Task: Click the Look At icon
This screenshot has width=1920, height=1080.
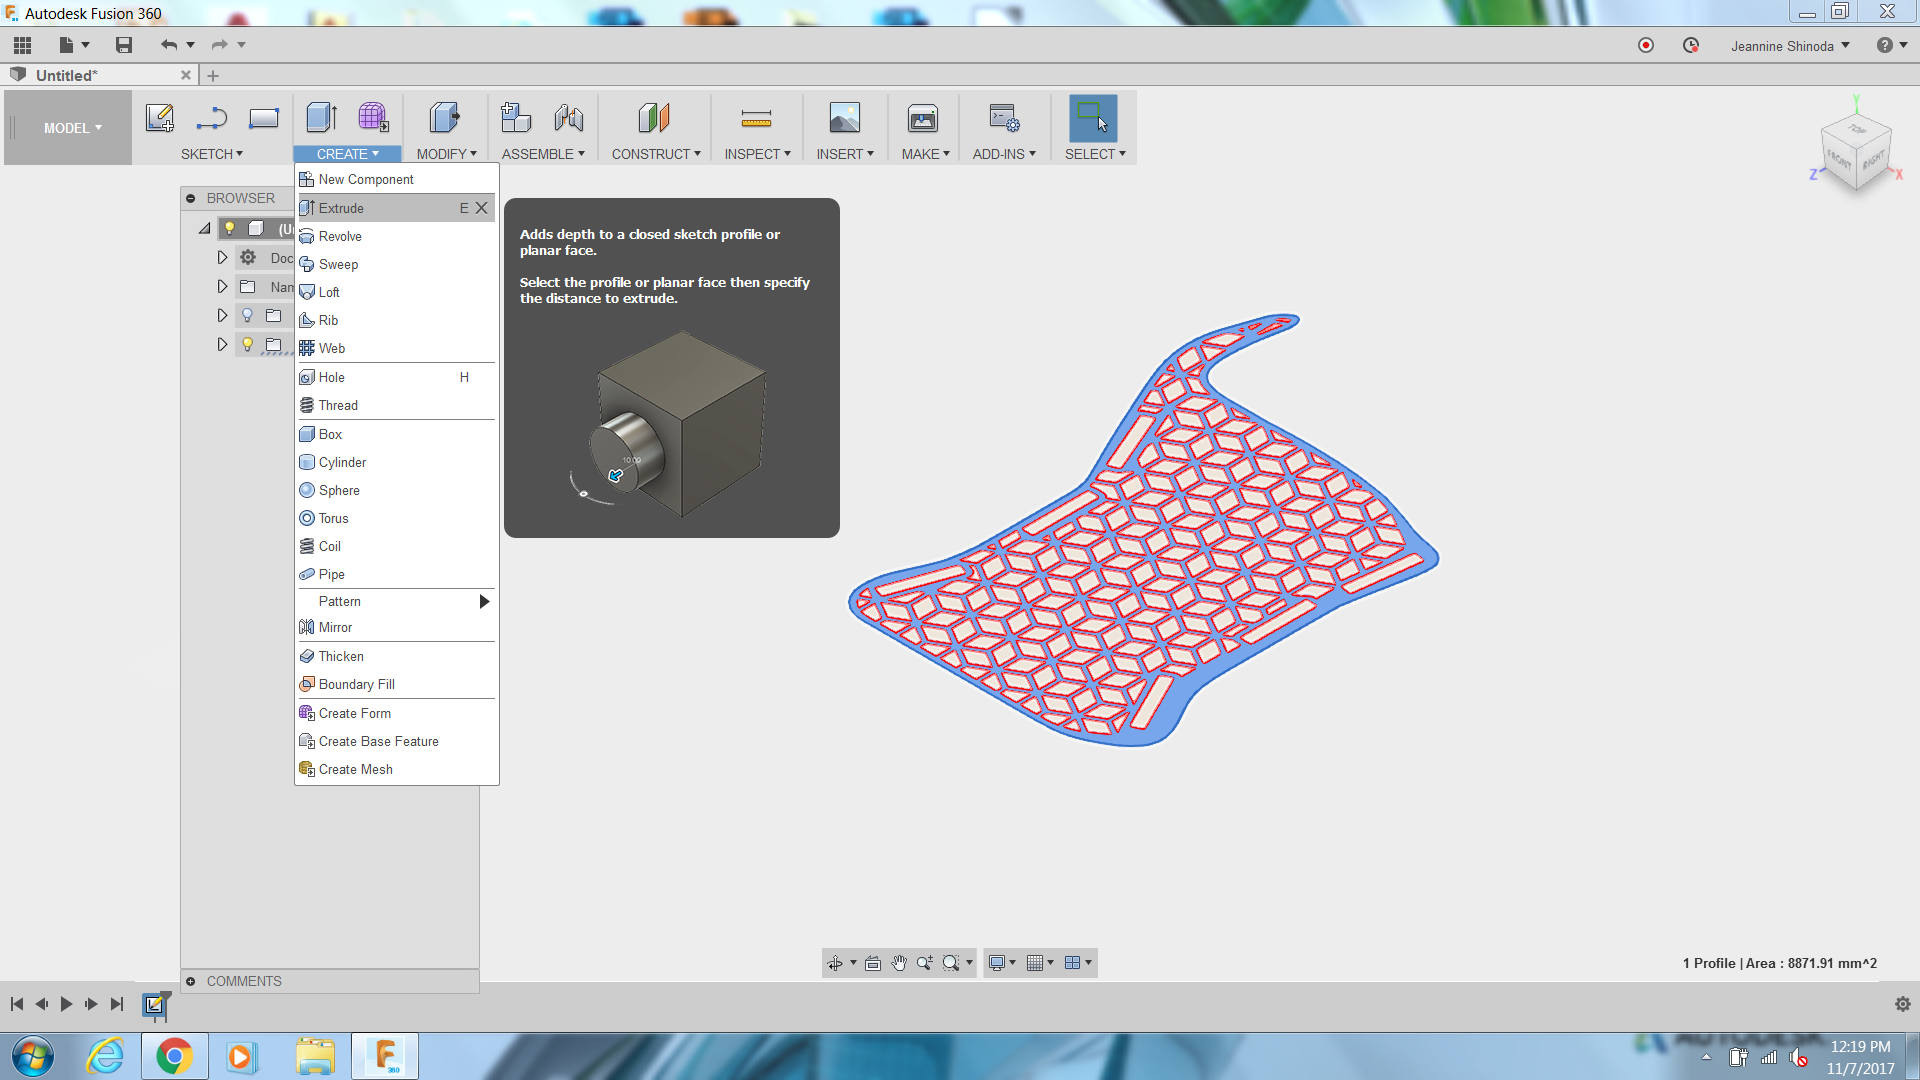Action: (873, 963)
